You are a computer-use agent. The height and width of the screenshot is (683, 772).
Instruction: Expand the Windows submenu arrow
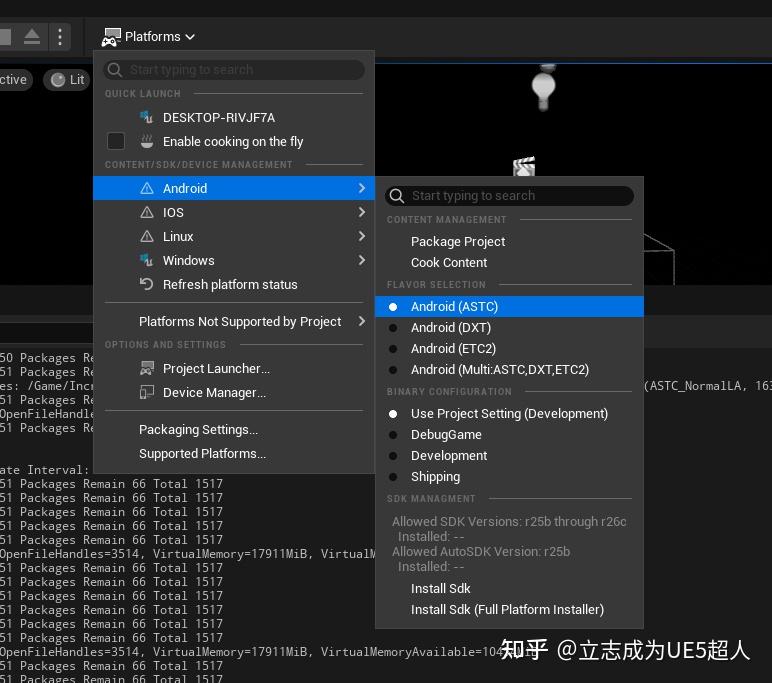coord(362,260)
